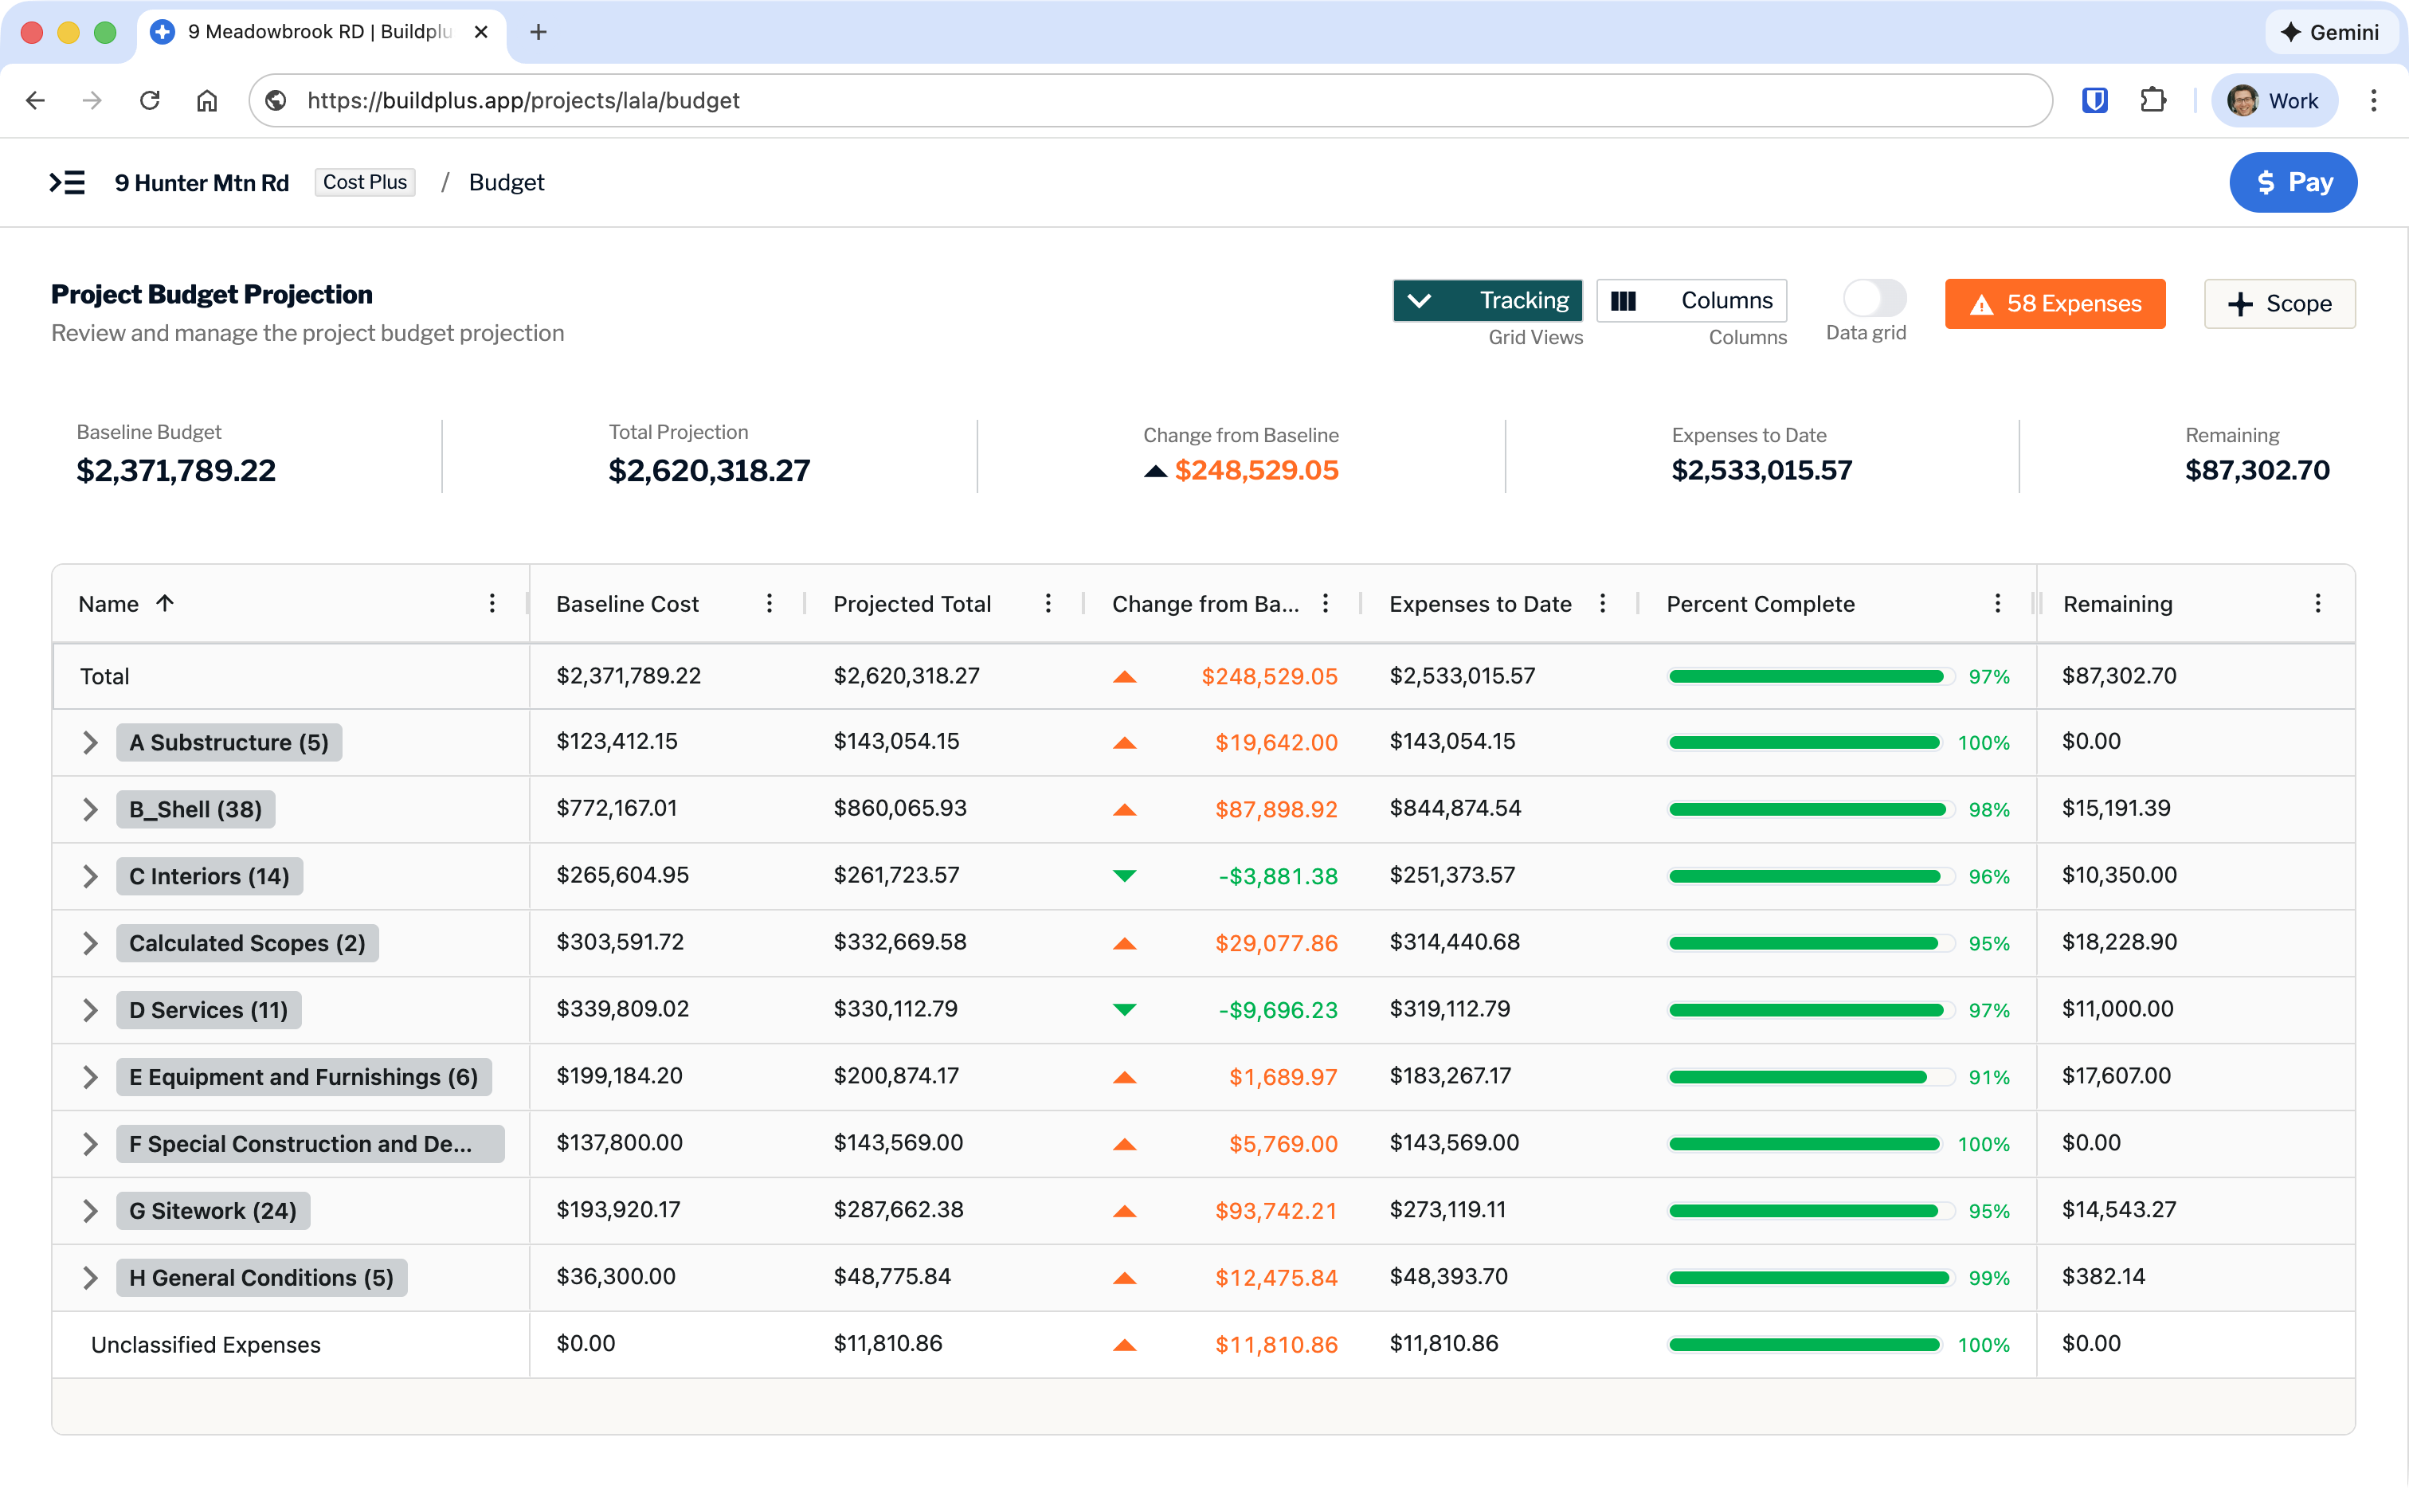Reload the page with the refresh icon
The height and width of the screenshot is (1512, 2409).
[150, 100]
